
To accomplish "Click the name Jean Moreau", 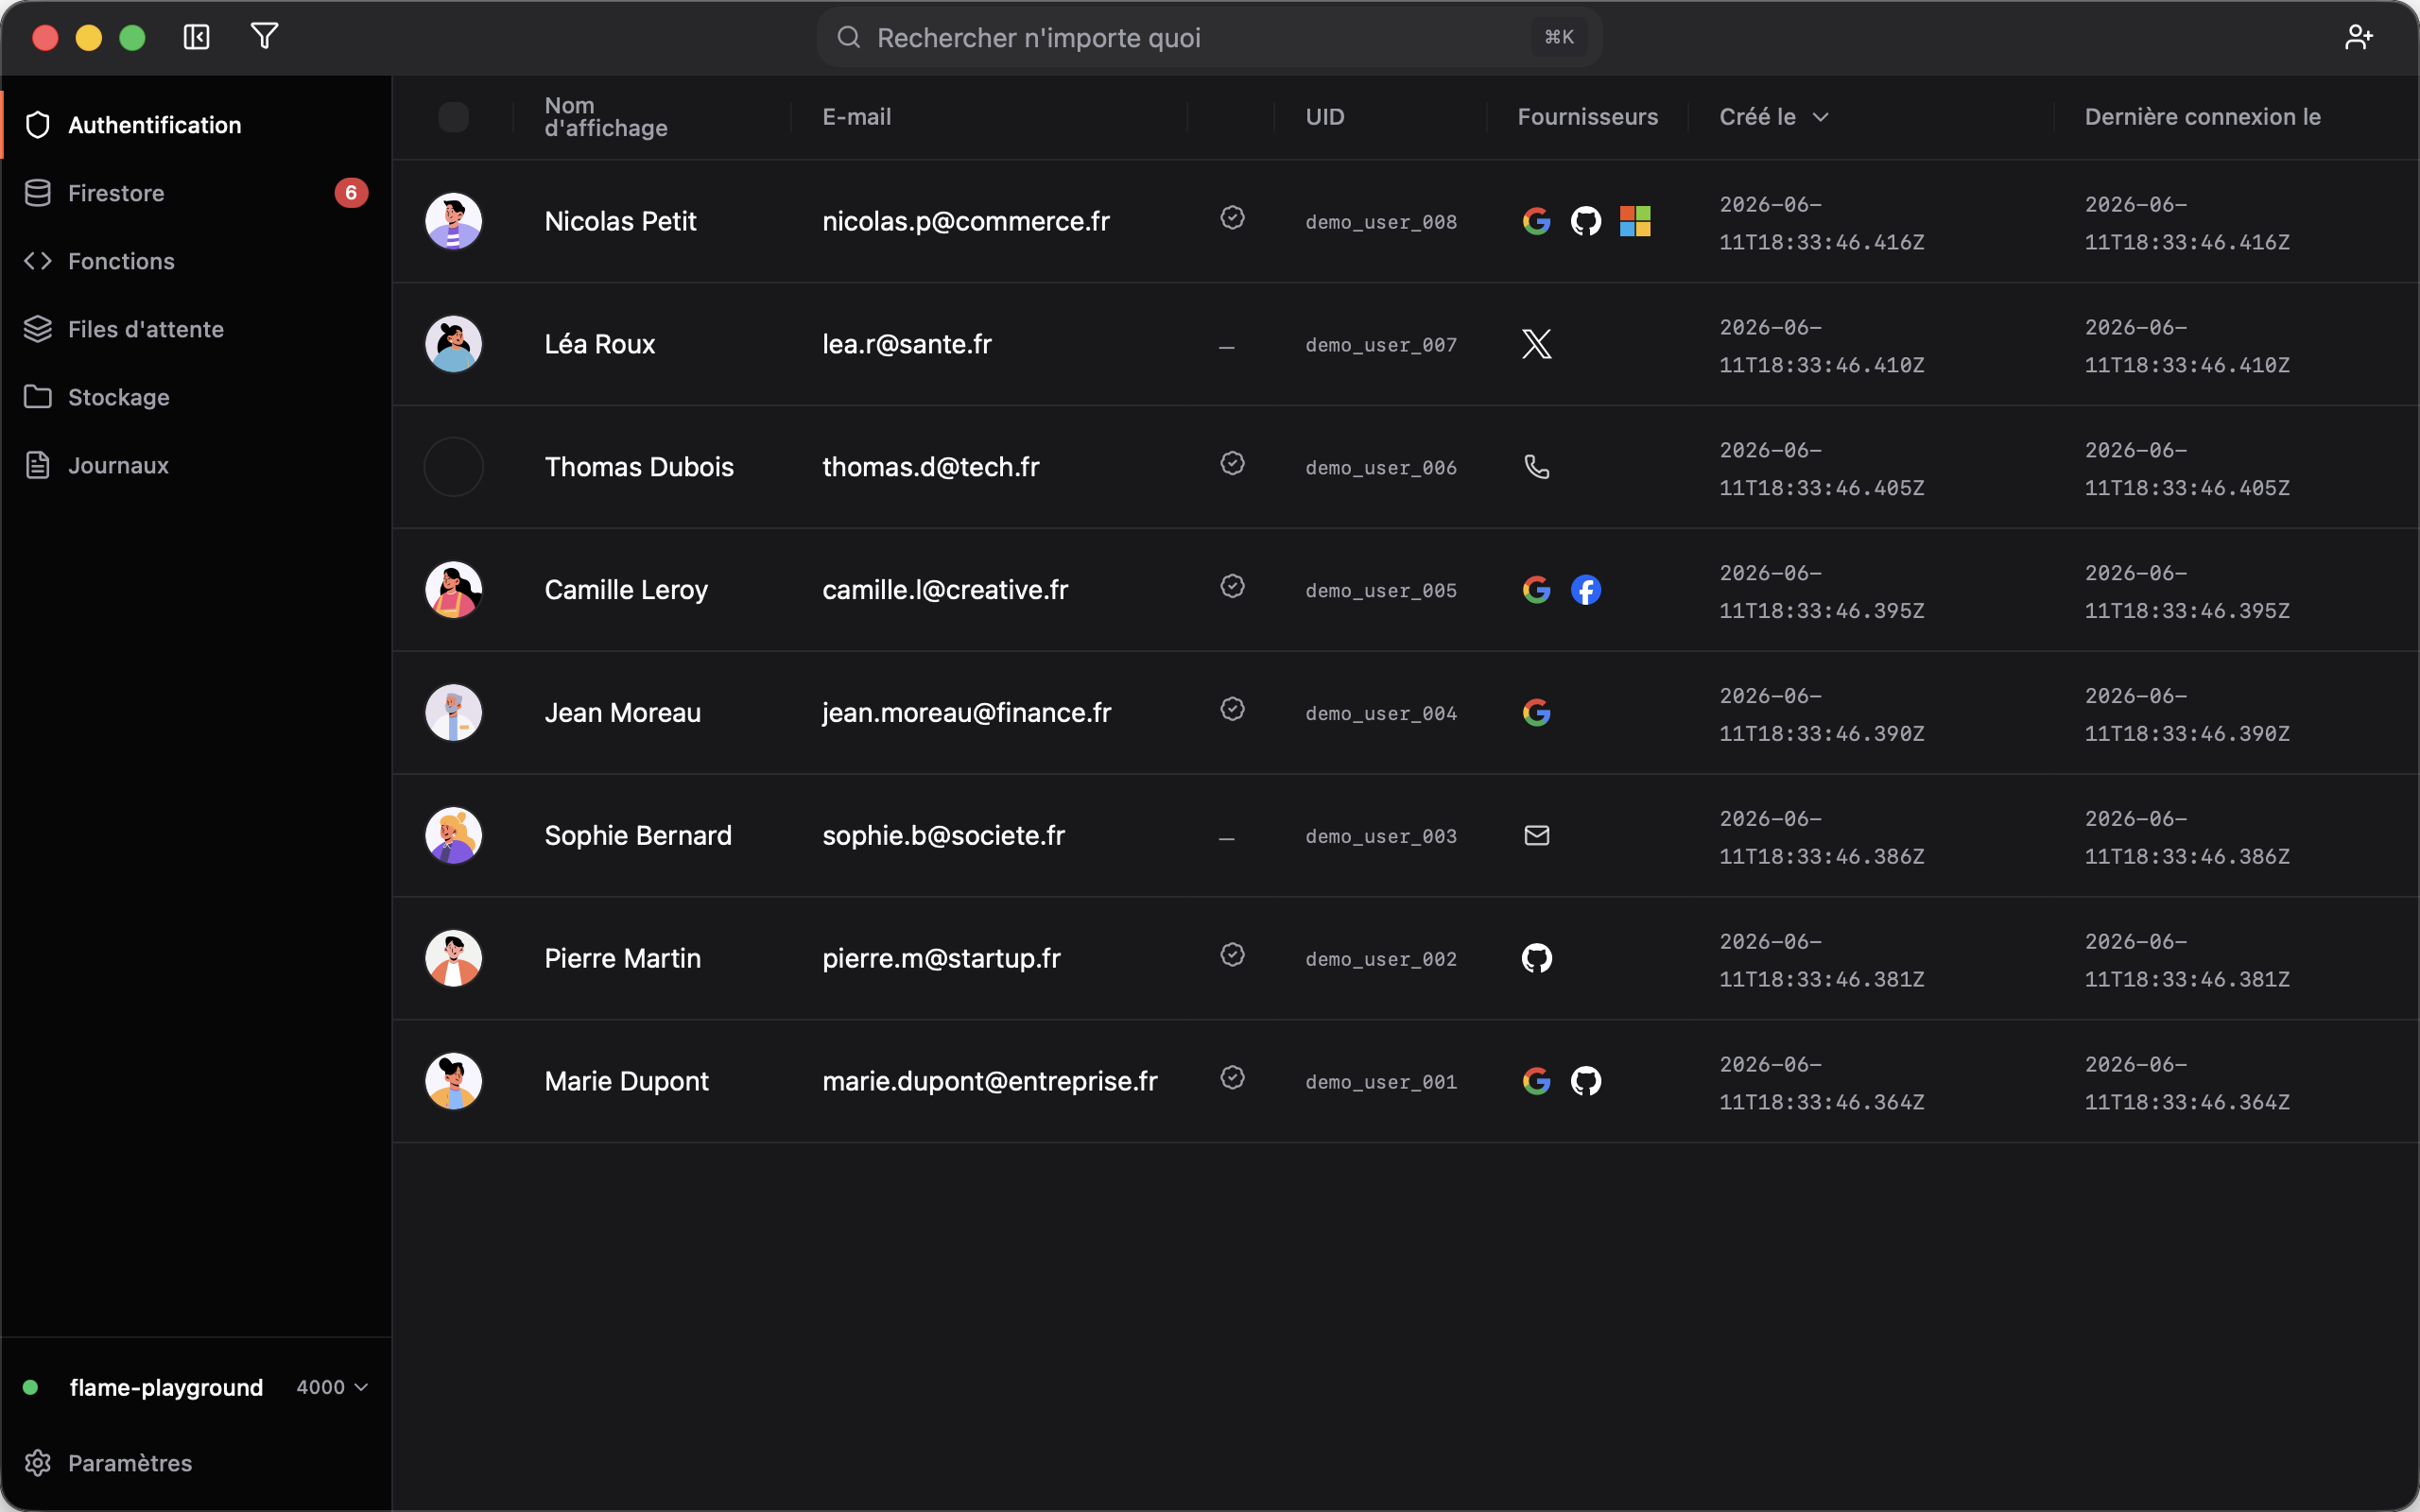I will point(622,713).
